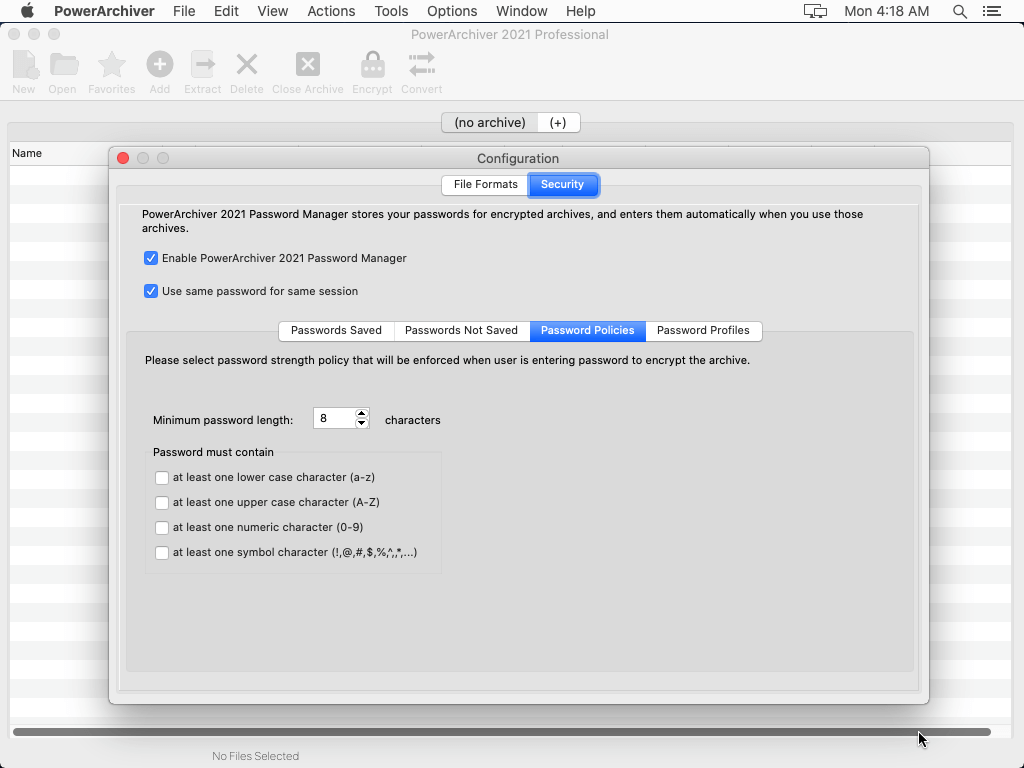Open the Passwords Saved tab
Image resolution: width=1024 pixels, height=768 pixels.
336,330
